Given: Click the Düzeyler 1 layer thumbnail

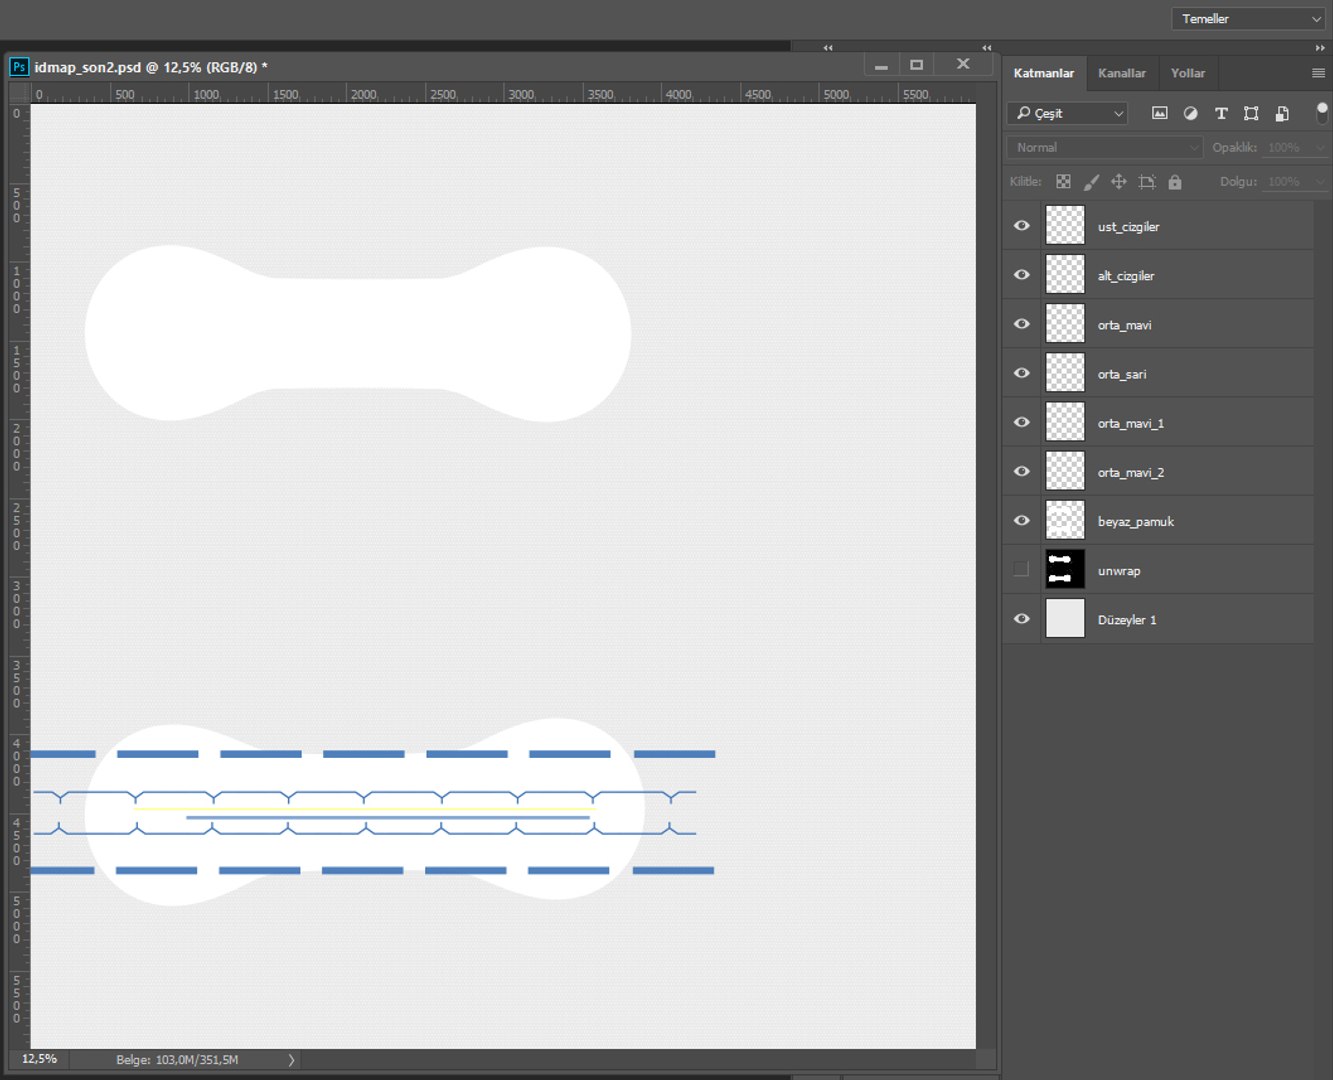Looking at the screenshot, I should (x=1065, y=619).
